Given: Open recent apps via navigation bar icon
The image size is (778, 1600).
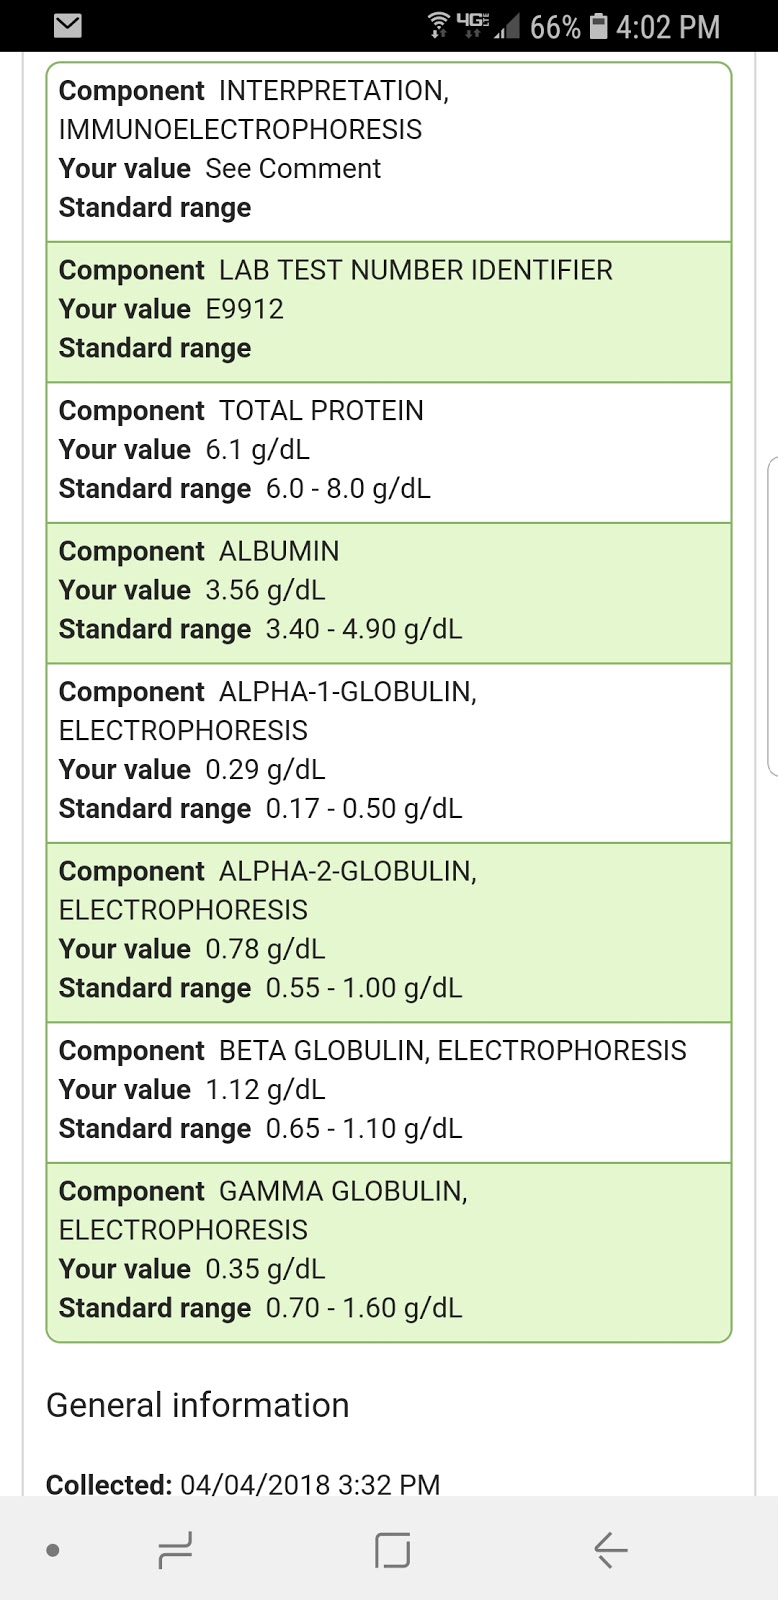Looking at the screenshot, I should point(175,1550).
